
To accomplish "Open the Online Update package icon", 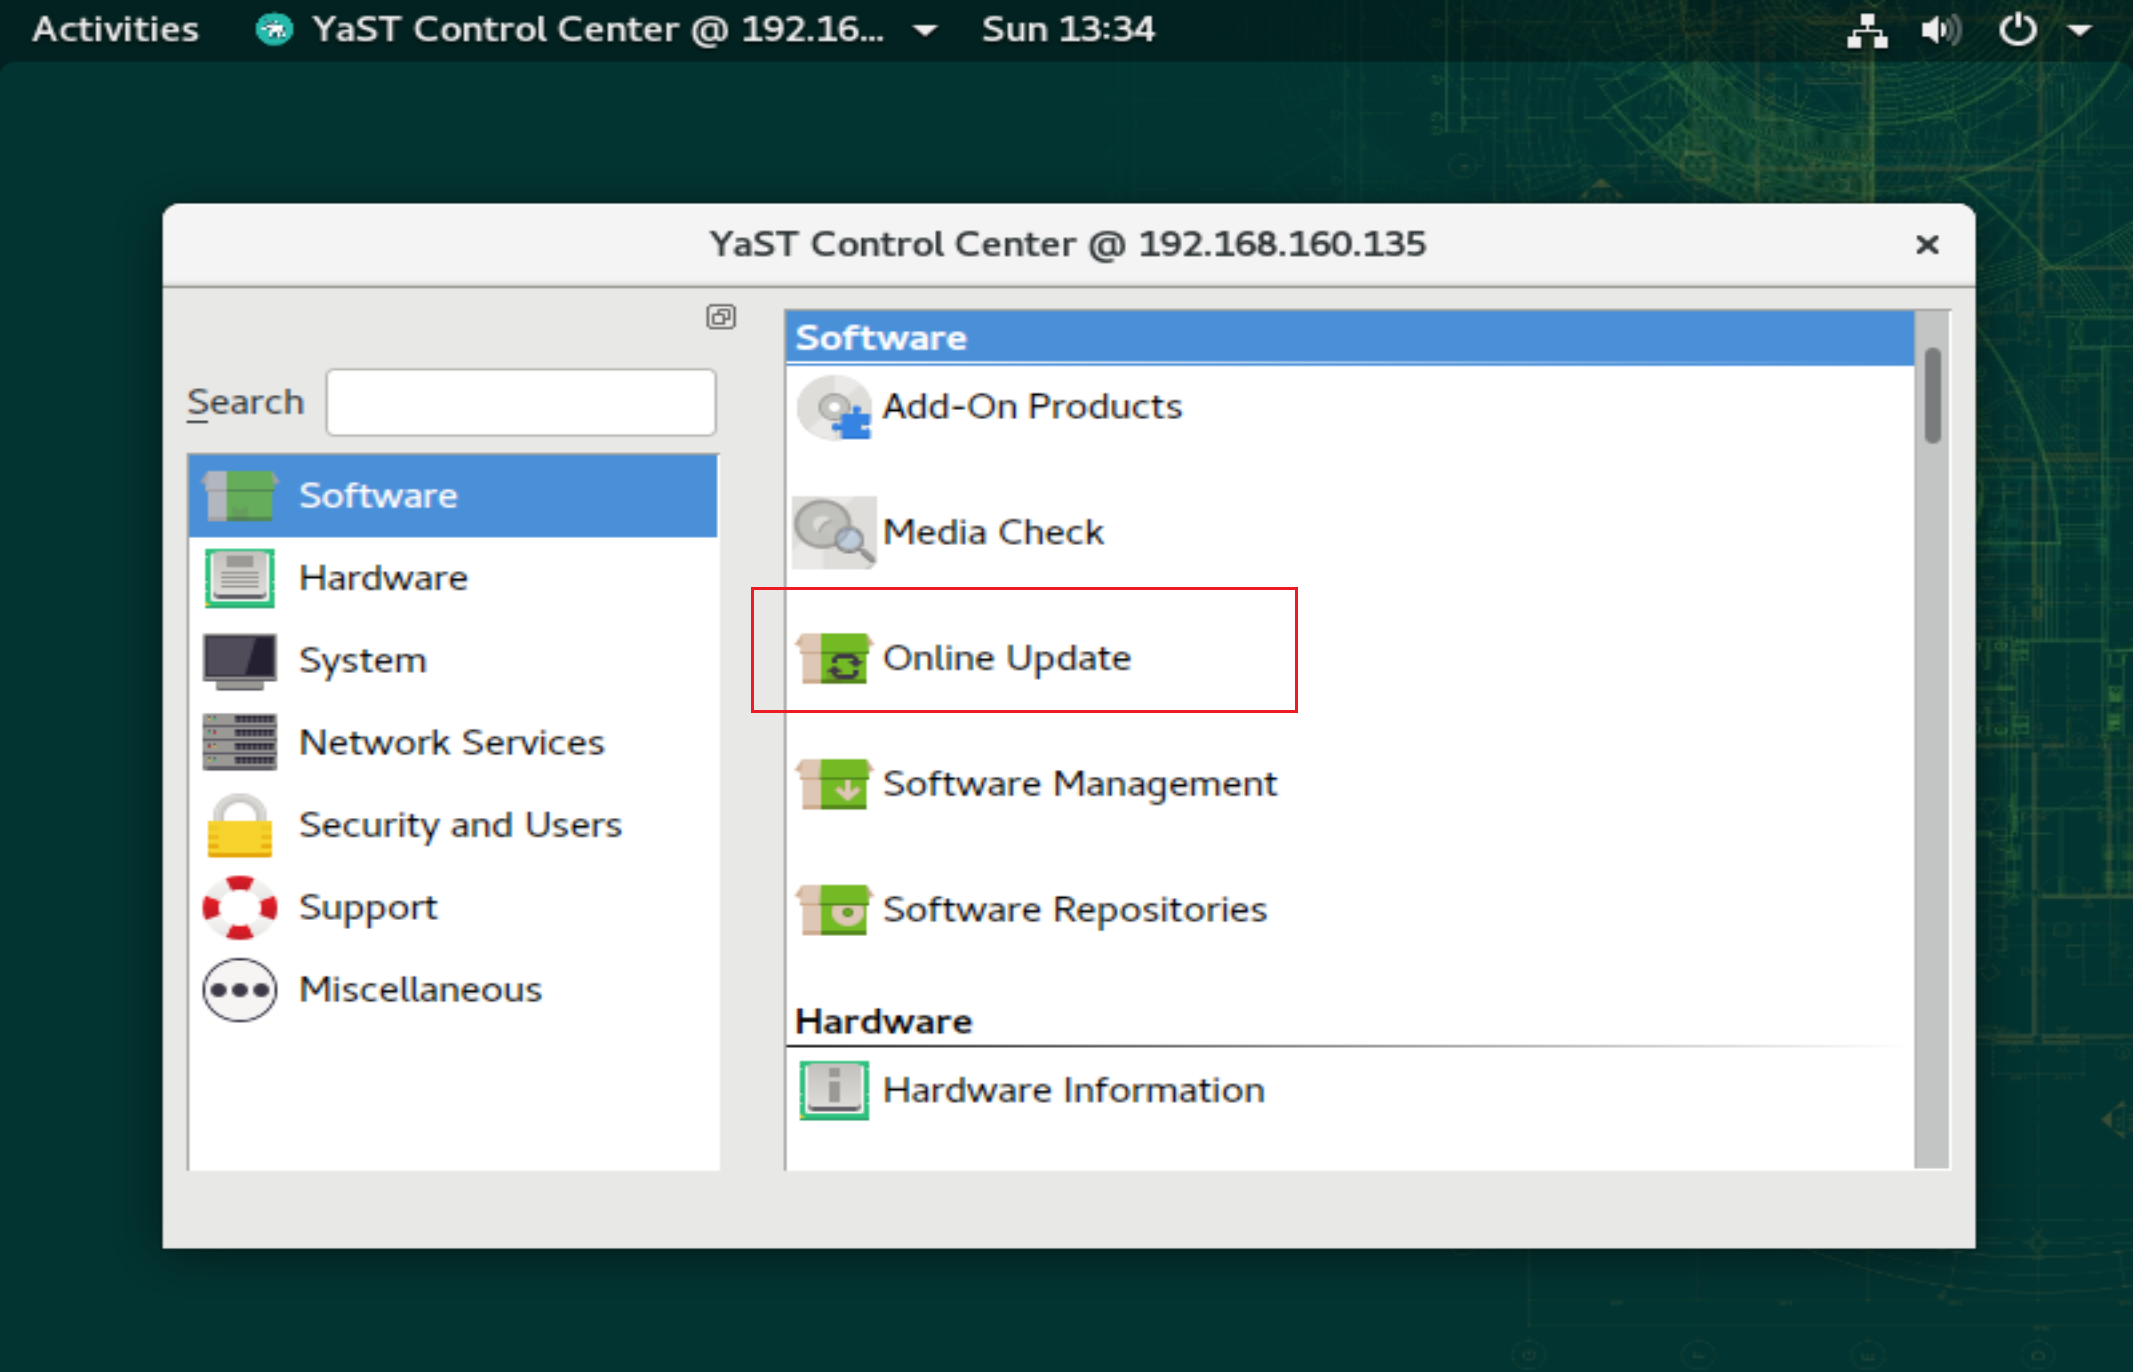I will (x=833, y=658).
